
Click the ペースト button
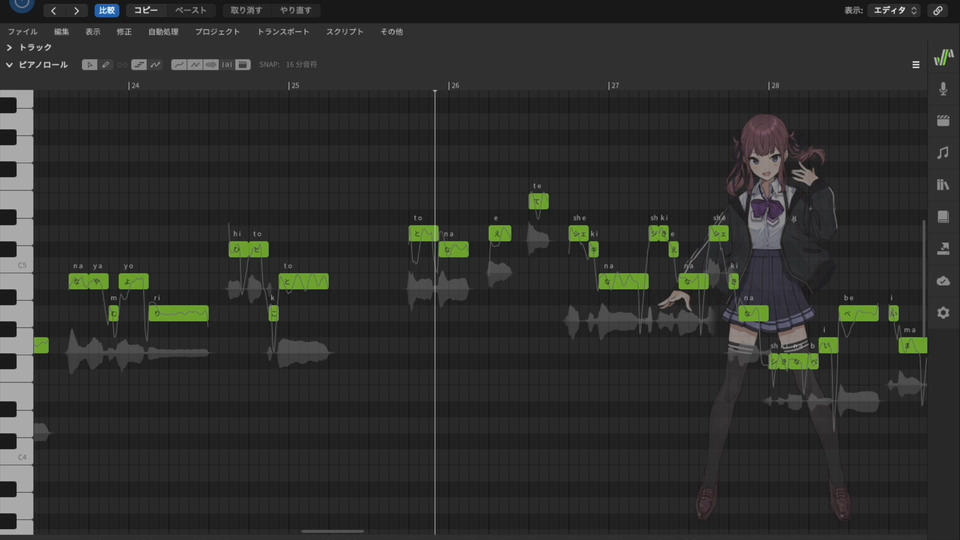click(191, 10)
